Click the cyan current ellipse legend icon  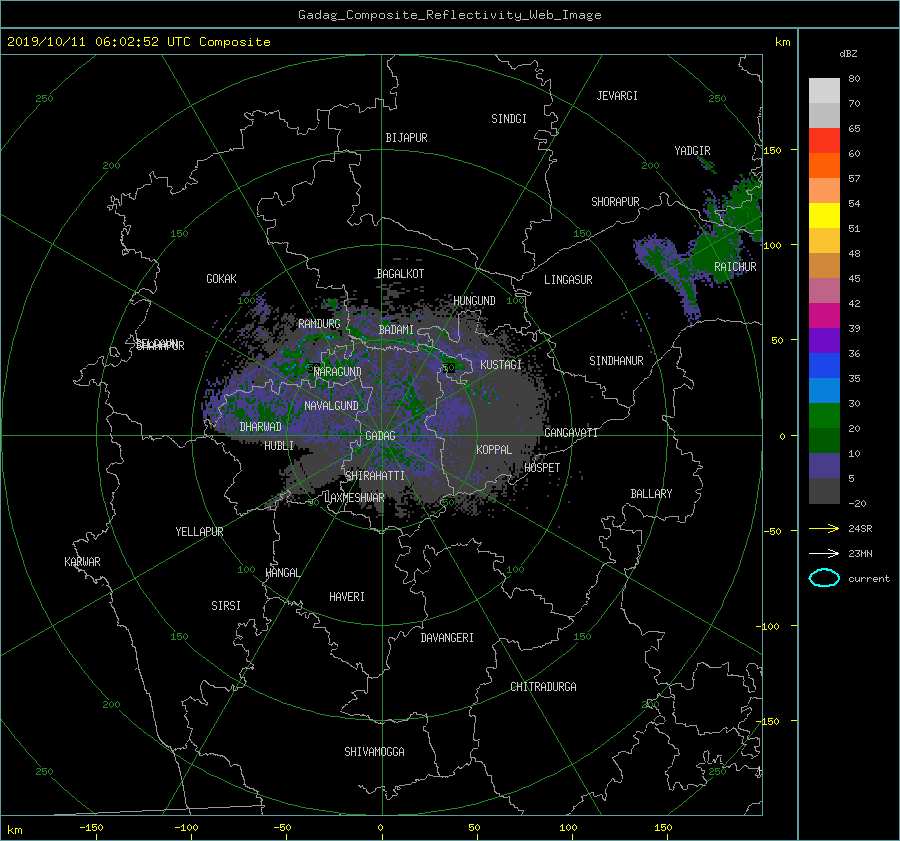824,578
